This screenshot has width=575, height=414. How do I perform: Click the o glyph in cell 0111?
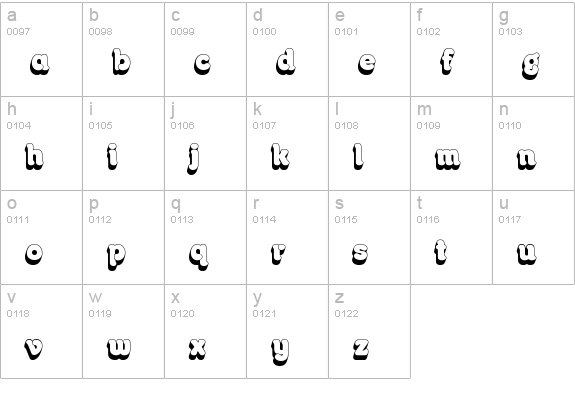coord(34,254)
